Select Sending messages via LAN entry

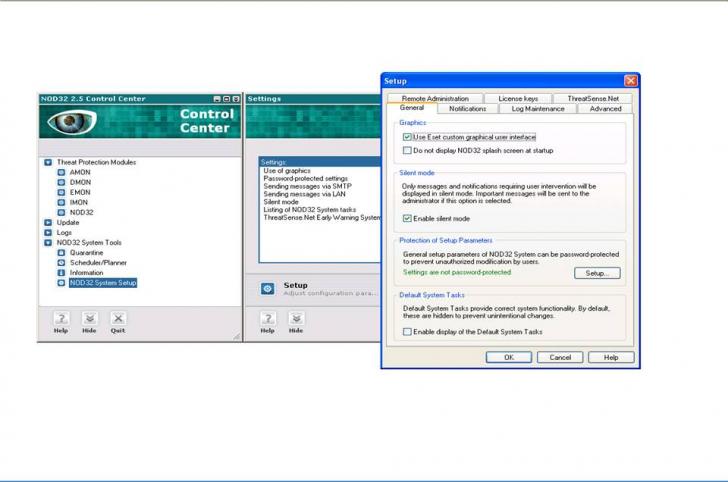305,194
